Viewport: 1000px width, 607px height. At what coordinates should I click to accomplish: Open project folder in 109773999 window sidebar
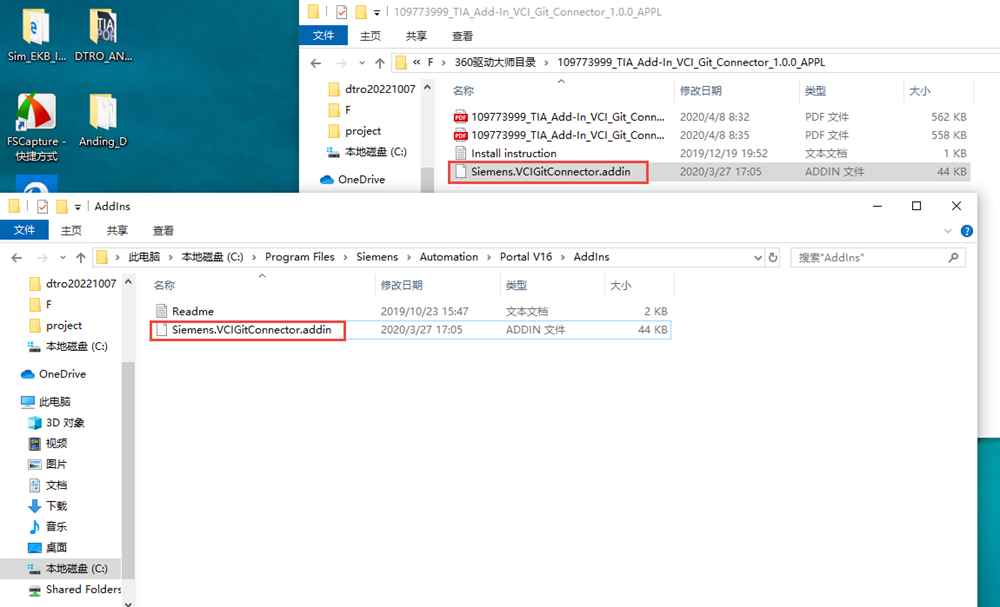click(354, 131)
